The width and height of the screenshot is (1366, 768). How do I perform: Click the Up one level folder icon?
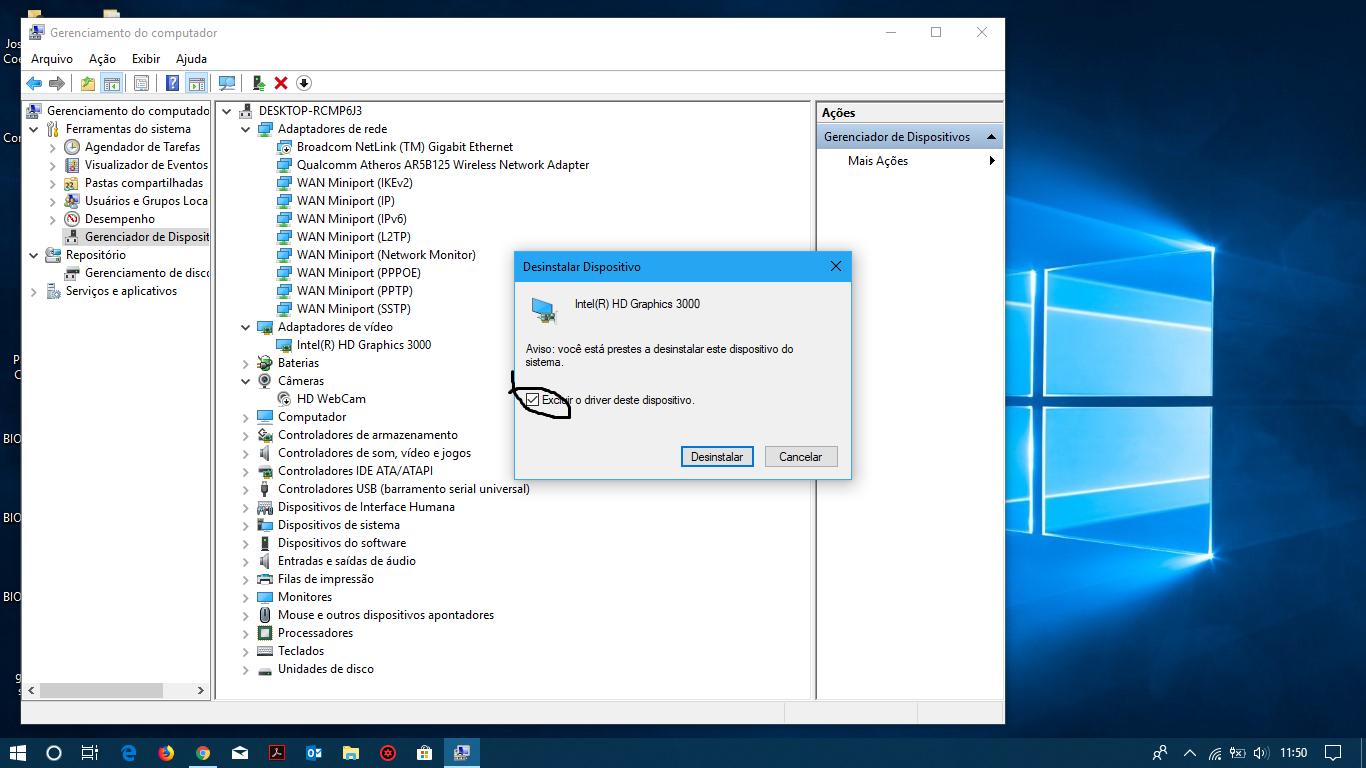tap(88, 83)
